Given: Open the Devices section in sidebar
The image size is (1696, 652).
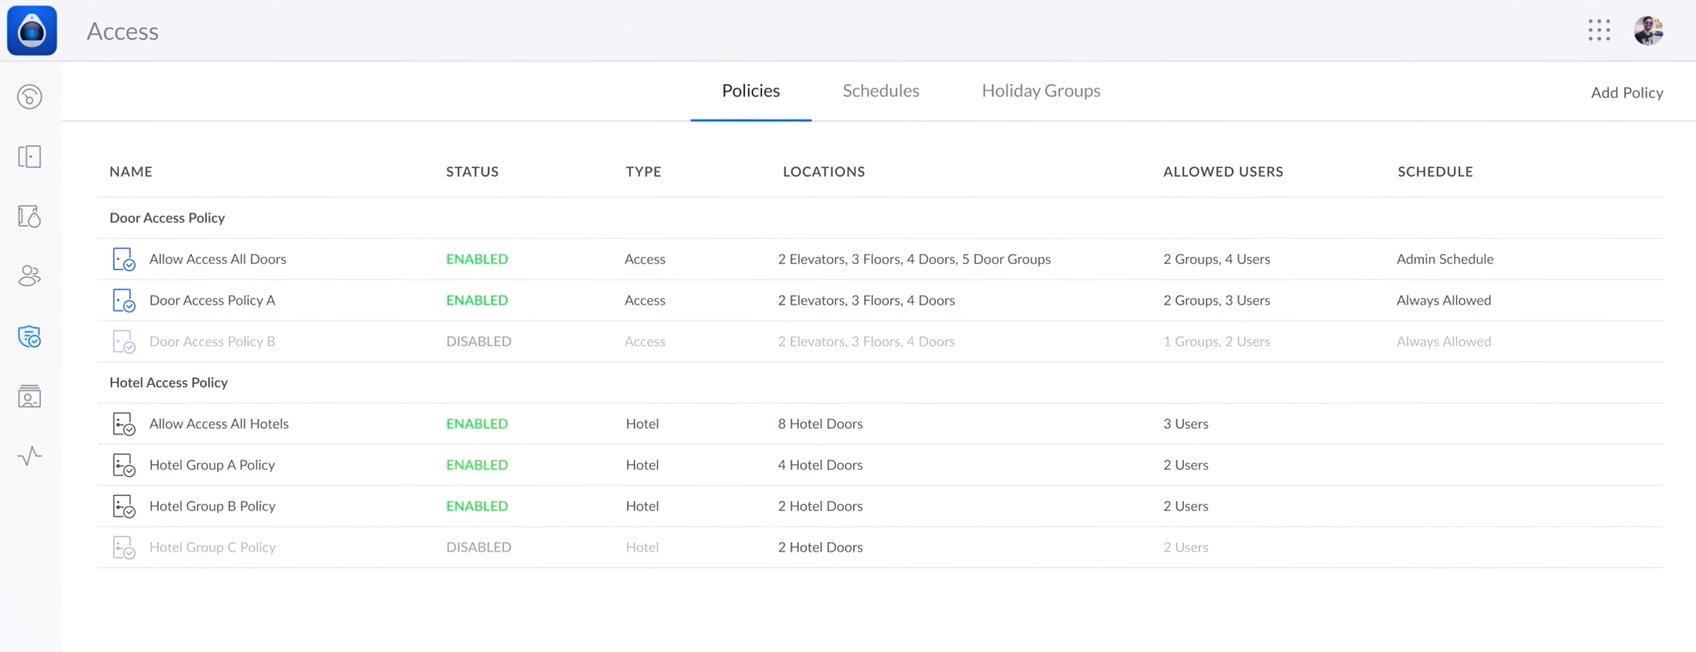Looking at the screenshot, I should (30, 216).
